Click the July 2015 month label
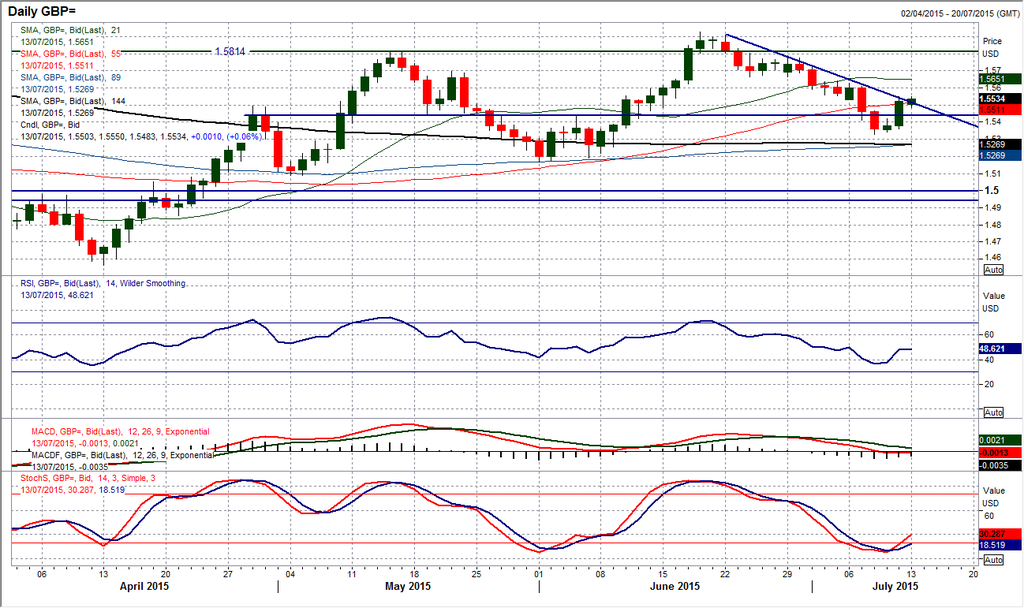 coord(895,586)
